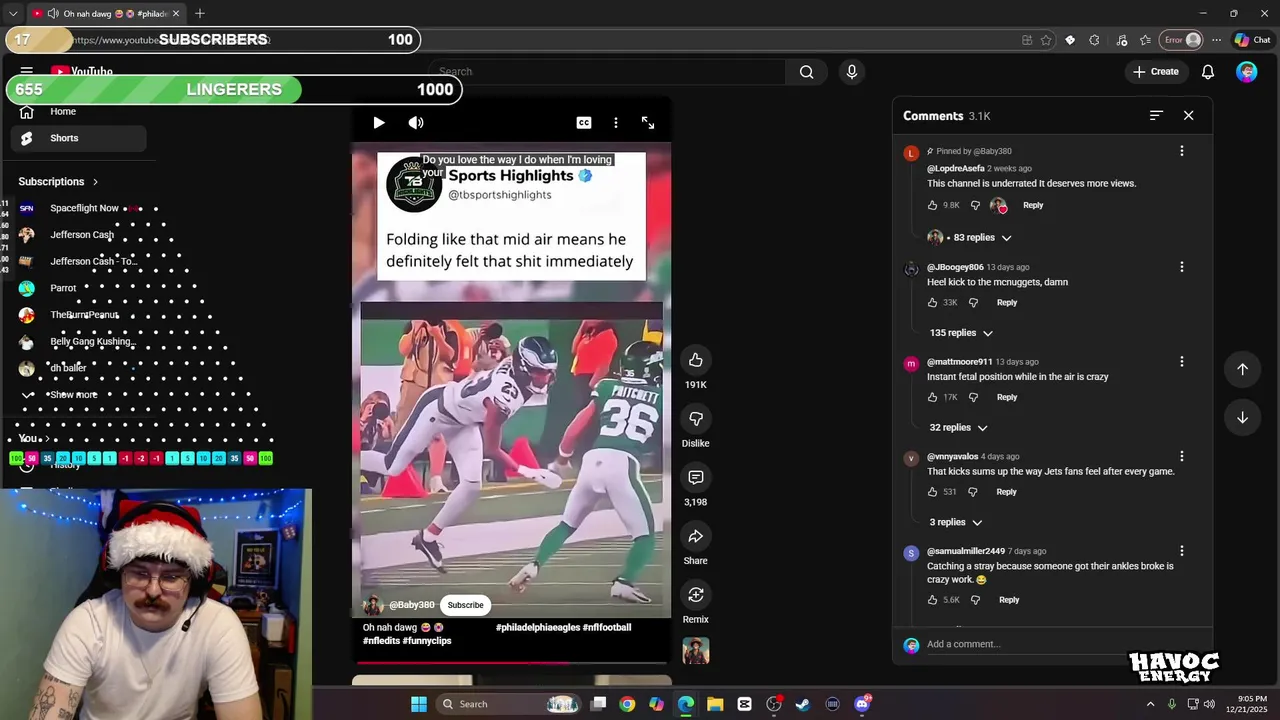The image size is (1280, 720).
Task: Open Shorts in the sidebar
Action: [x=78, y=138]
